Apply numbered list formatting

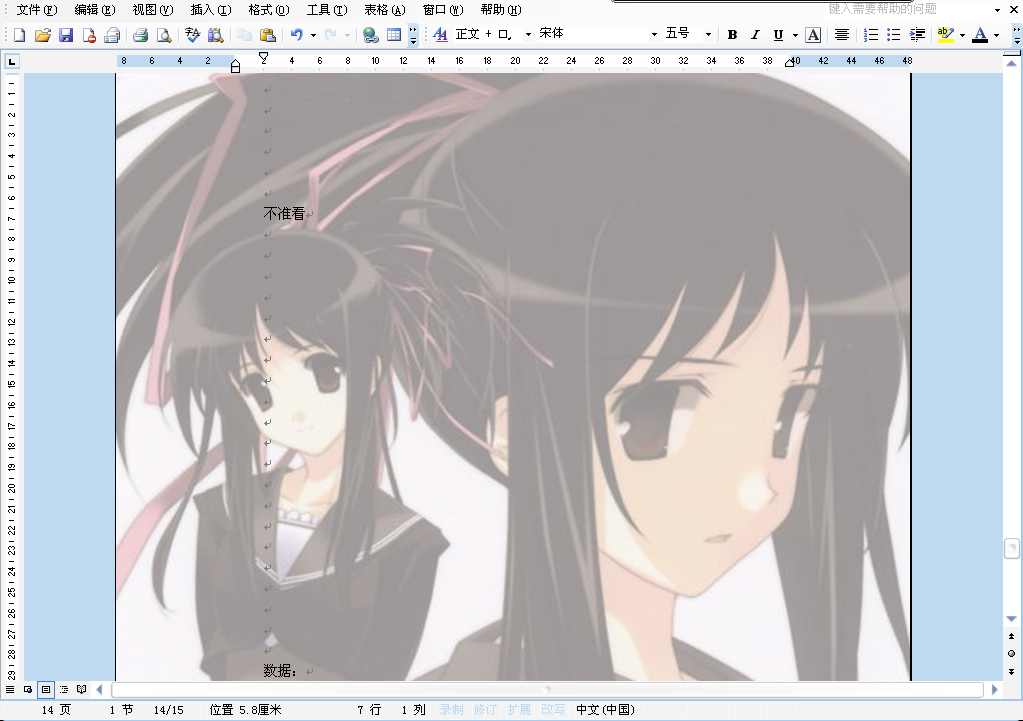[x=870, y=35]
